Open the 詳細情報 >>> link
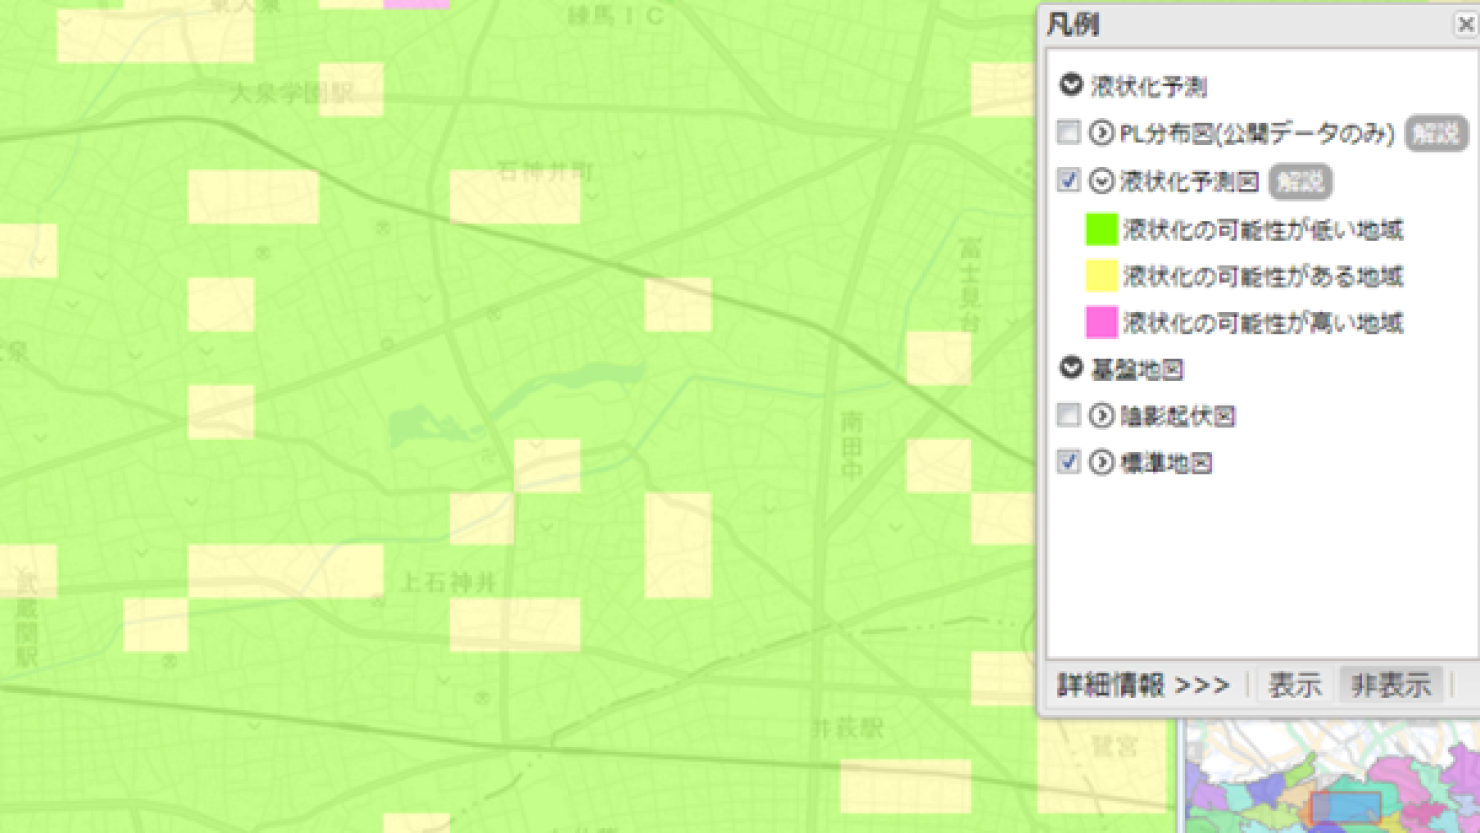Viewport: 1480px width, 833px height. tap(1145, 684)
